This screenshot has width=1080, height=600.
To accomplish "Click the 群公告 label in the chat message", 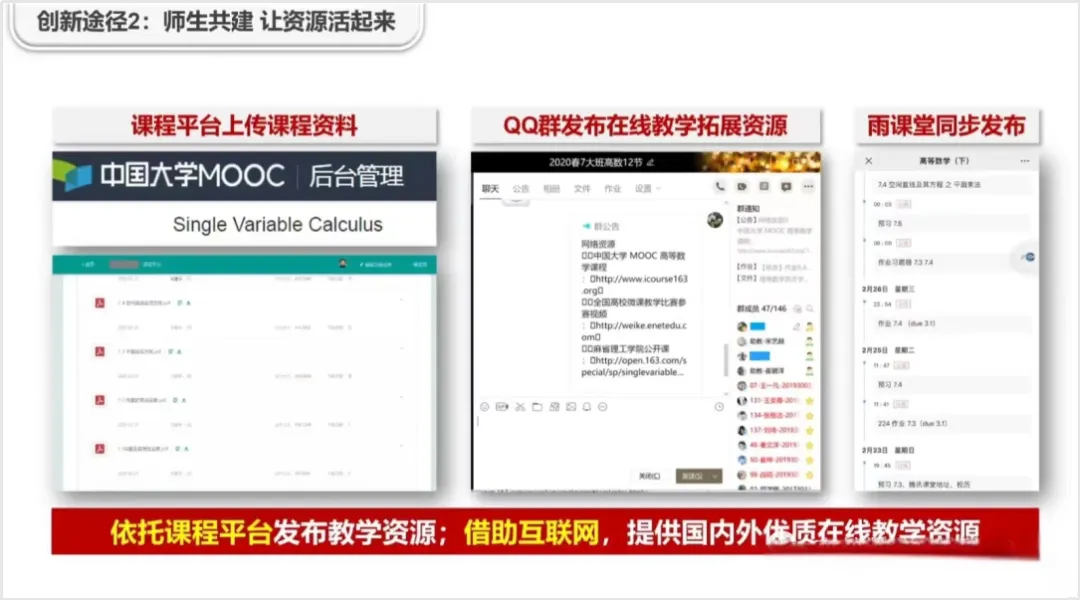I will pos(606,226).
